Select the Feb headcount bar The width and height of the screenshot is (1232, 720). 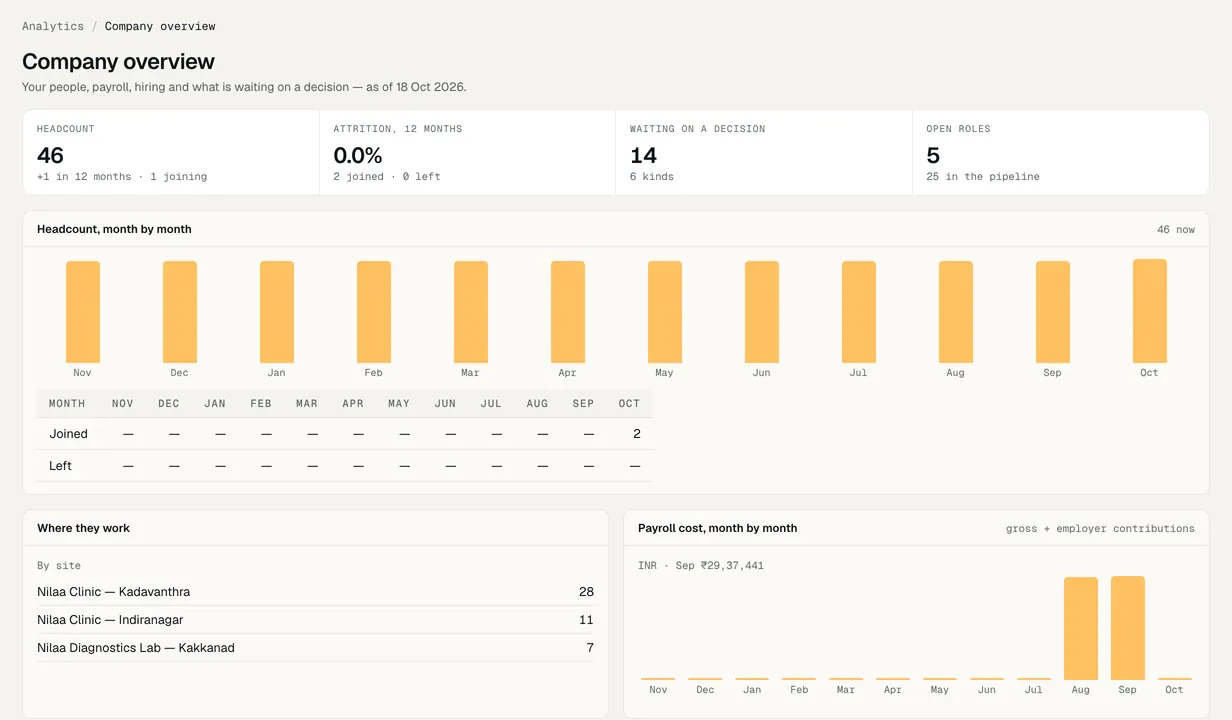[374, 312]
